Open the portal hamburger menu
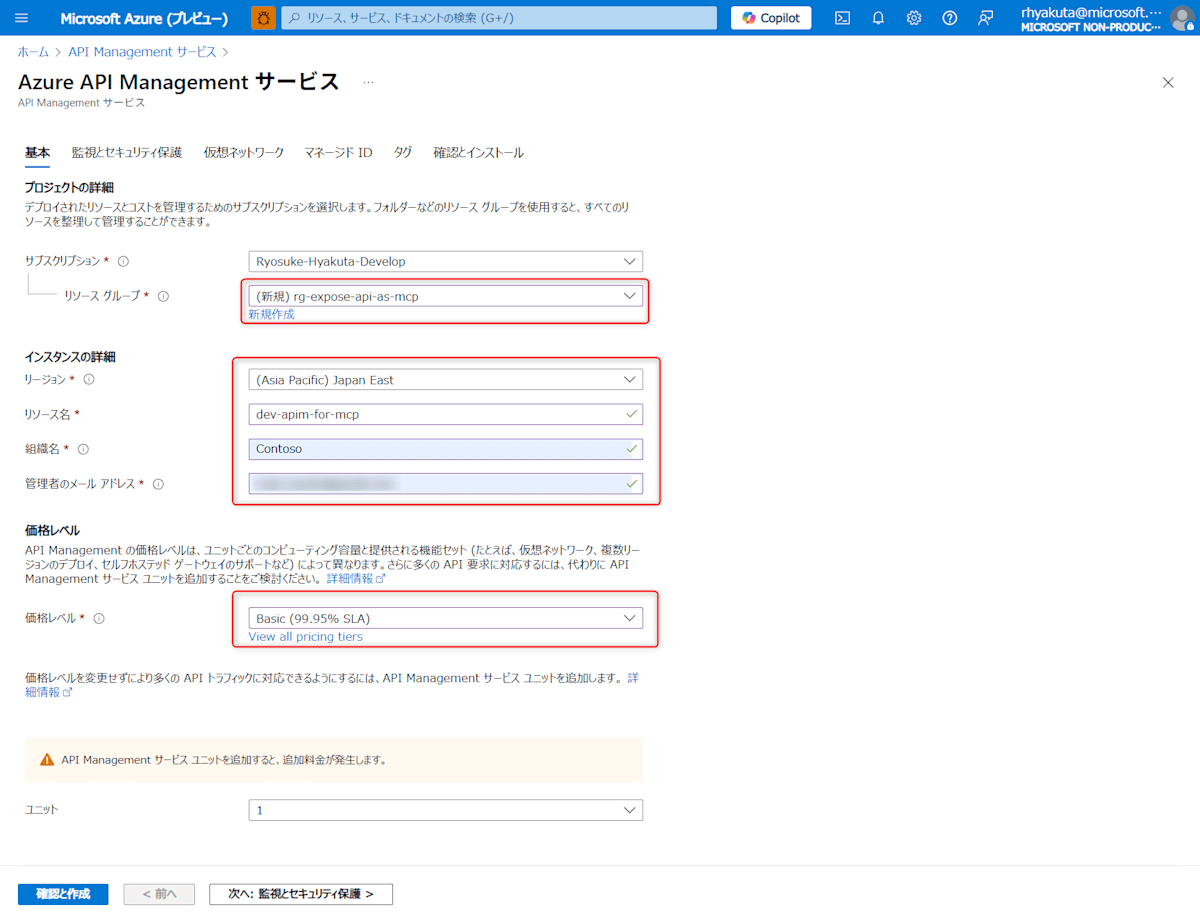 click(x=22, y=18)
